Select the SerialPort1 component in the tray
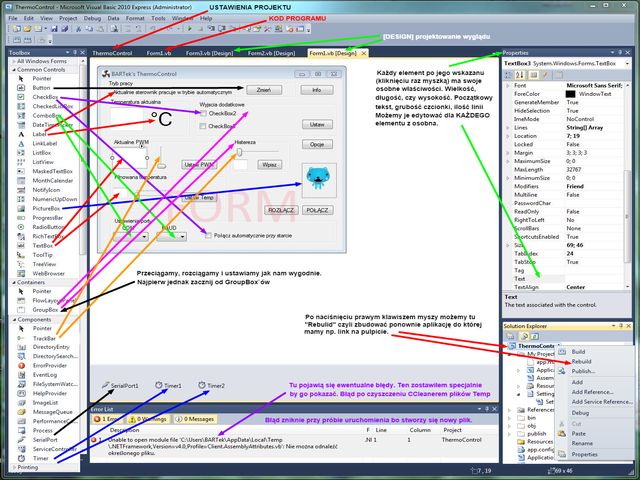 pyautogui.click(x=120, y=386)
